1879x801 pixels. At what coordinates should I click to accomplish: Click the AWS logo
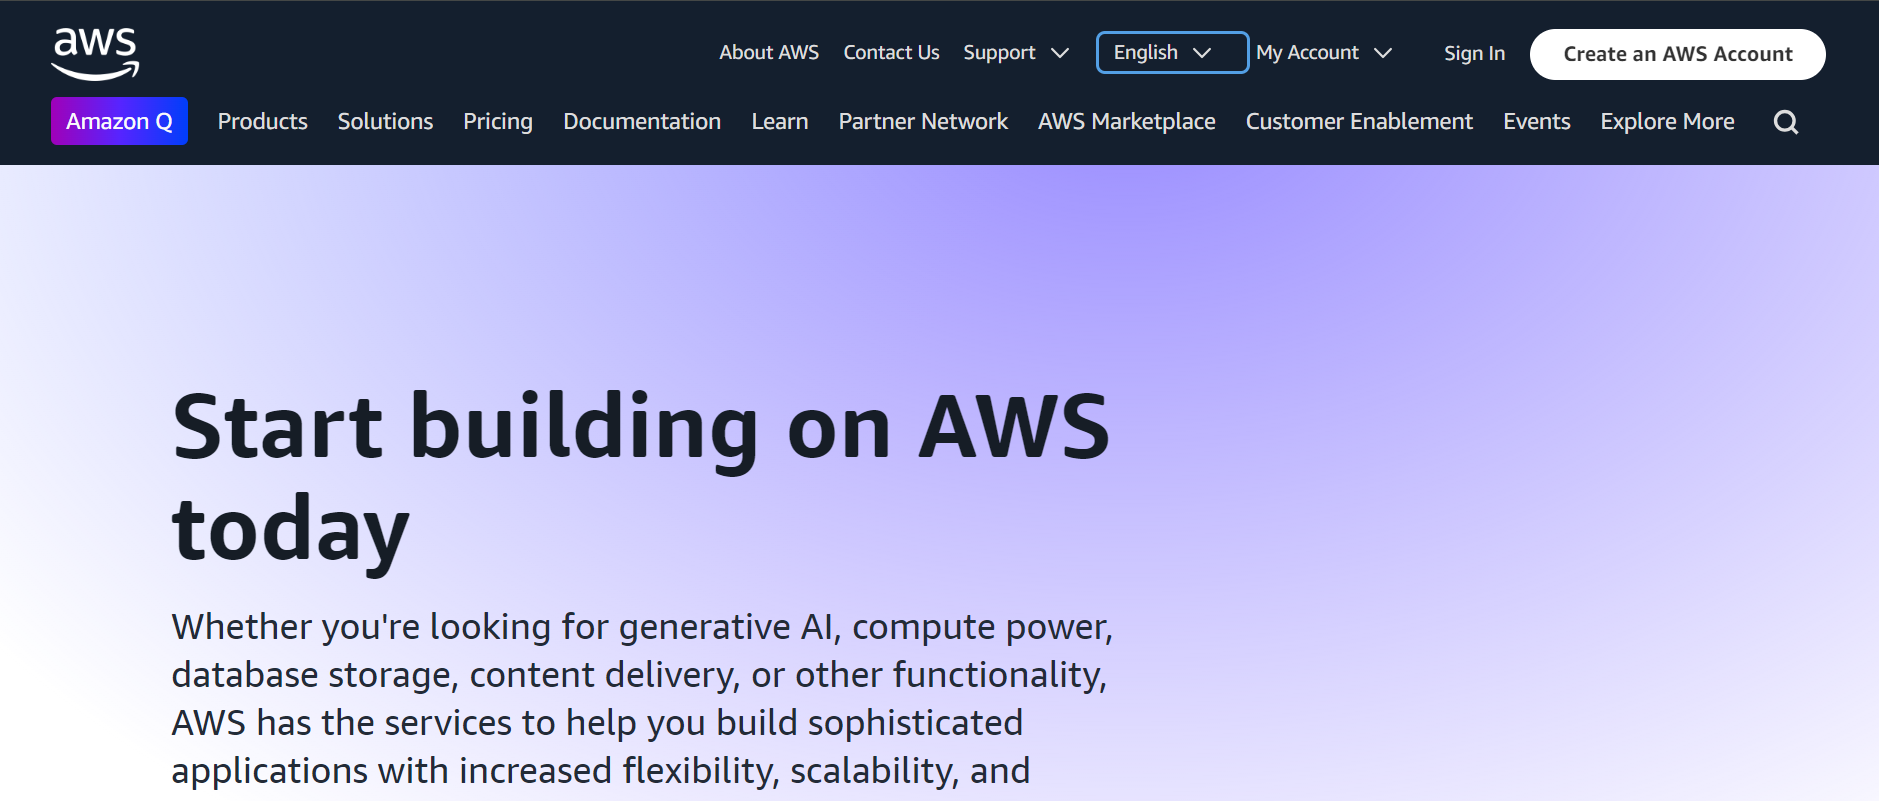pyautogui.click(x=93, y=52)
